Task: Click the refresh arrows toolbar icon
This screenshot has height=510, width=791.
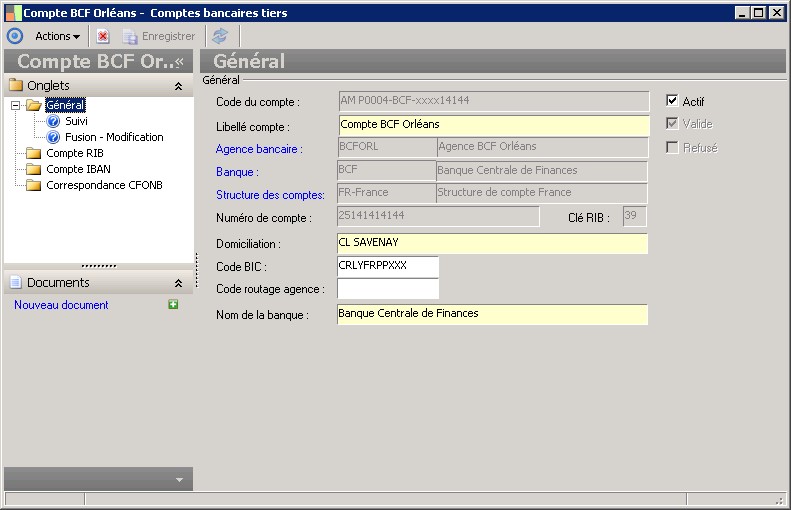Action: [220, 36]
